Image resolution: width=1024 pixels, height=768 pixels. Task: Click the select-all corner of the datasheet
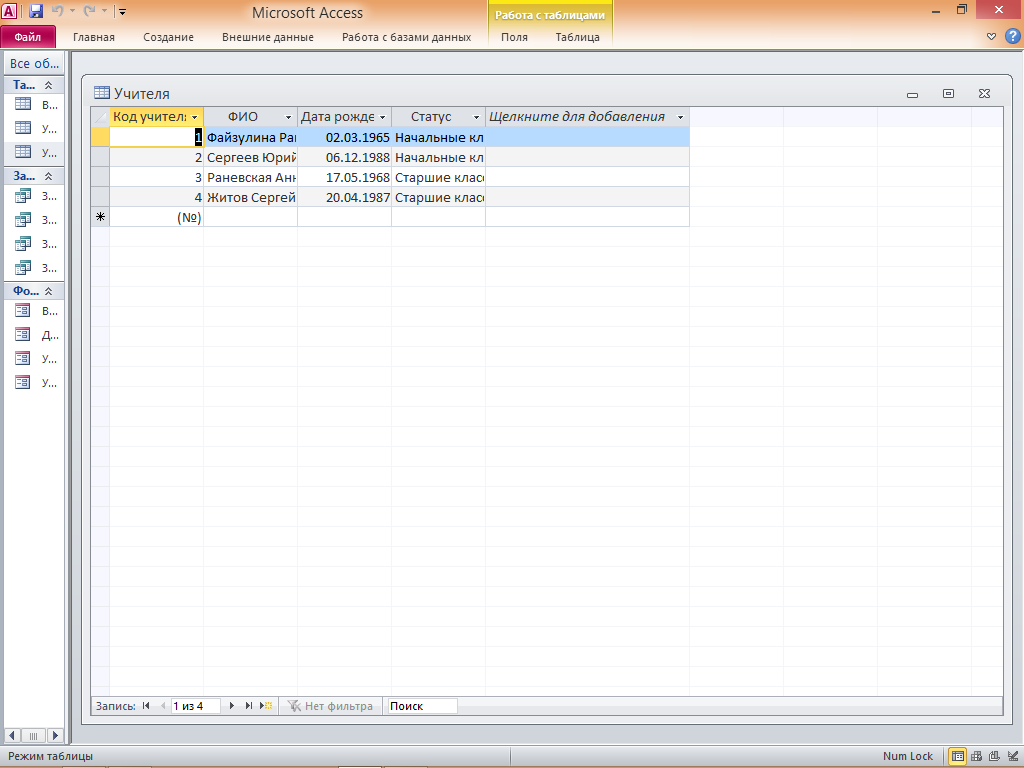pyautogui.click(x=100, y=117)
